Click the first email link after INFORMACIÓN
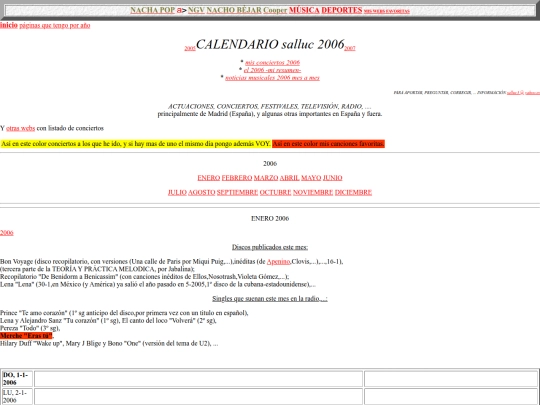Screen dimensions: 540x405 (515, 92)
